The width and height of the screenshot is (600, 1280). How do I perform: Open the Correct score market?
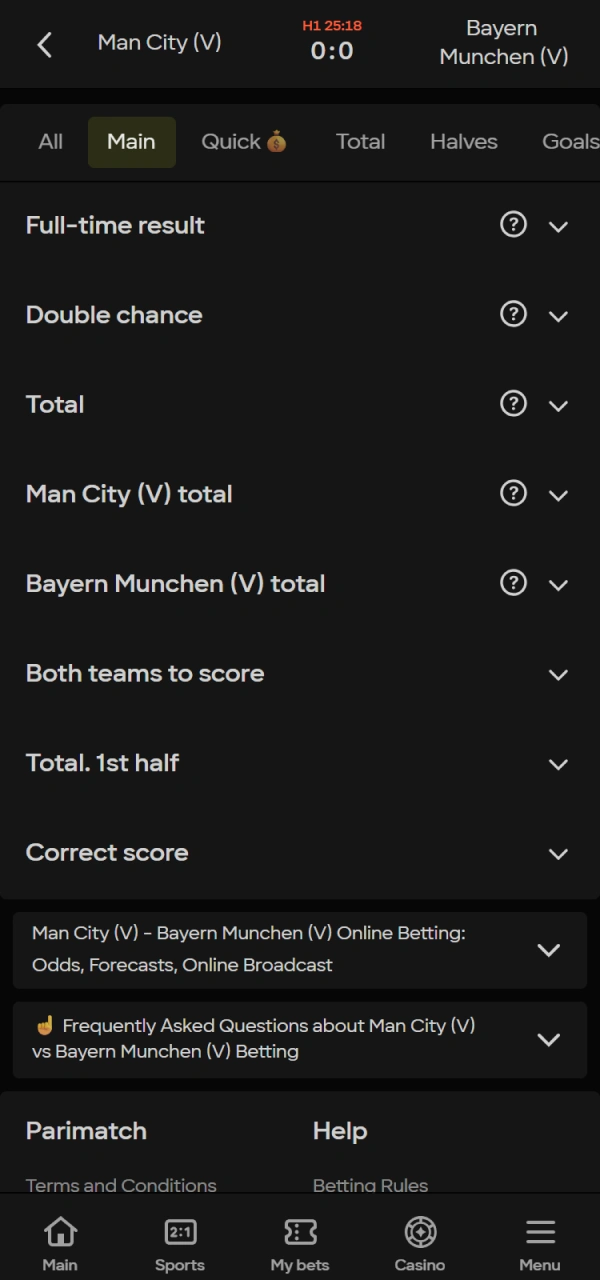558,854
